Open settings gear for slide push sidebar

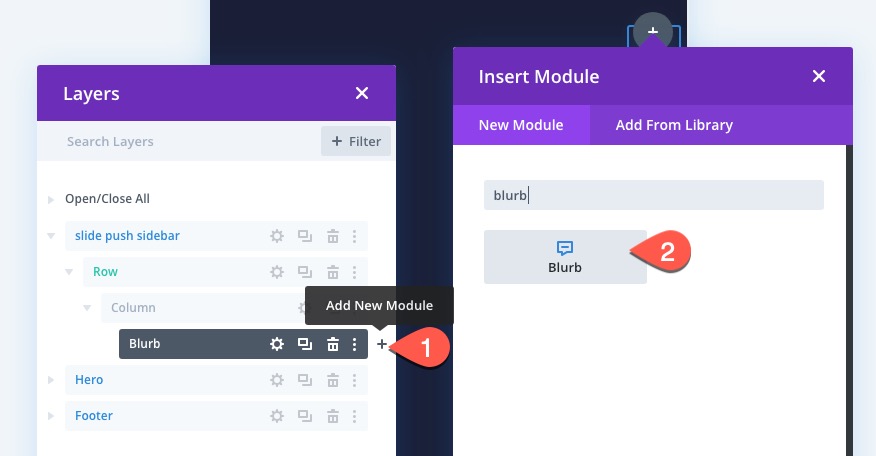click(x=277, y=236)
